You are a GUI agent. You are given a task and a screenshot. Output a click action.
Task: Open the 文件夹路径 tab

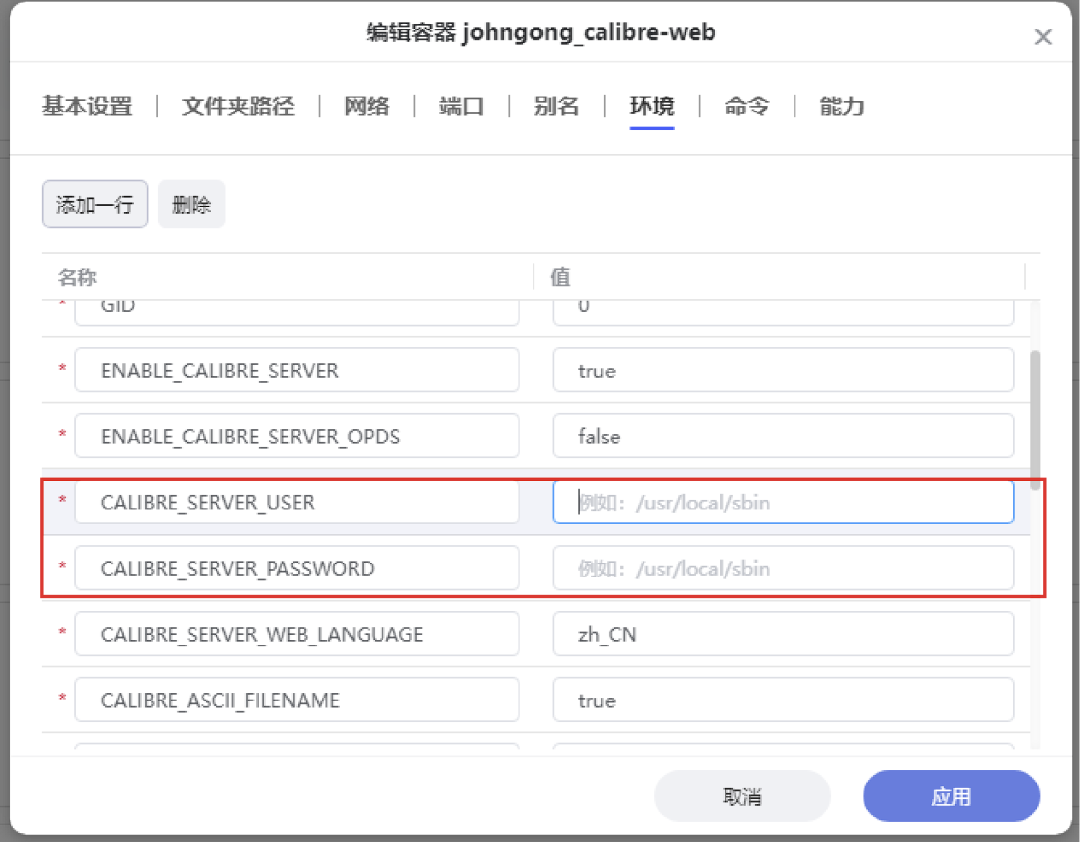pyautogui.click(x=238, y=106)
